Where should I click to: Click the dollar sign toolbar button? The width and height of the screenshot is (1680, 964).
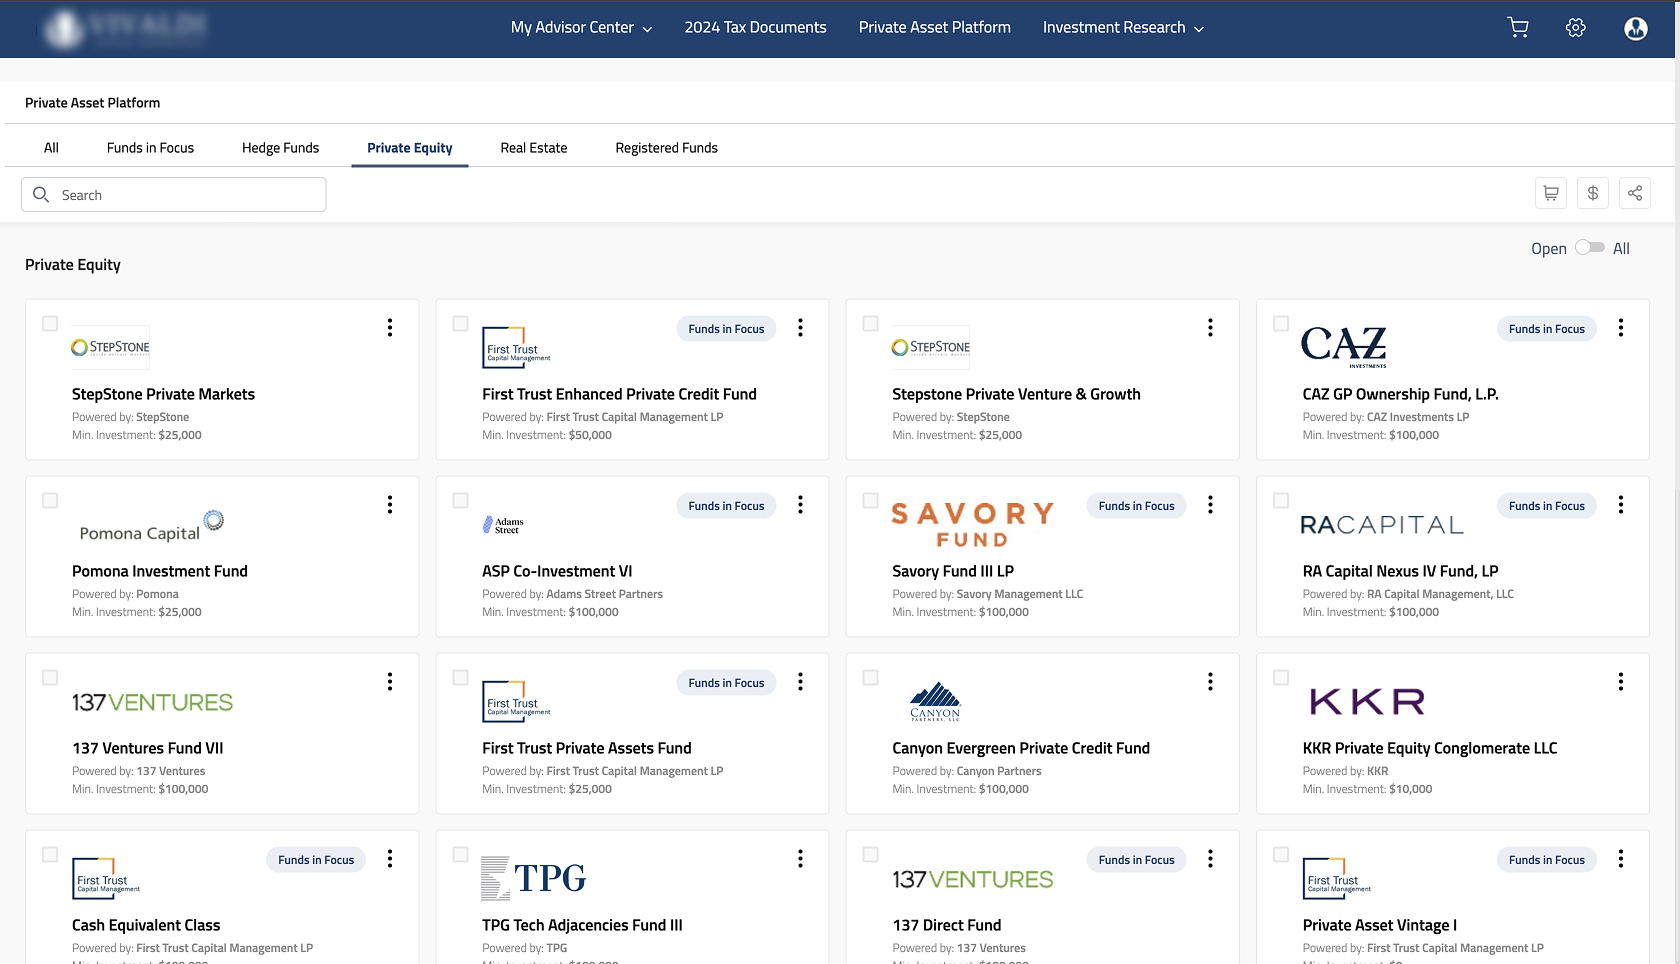pyautogui.click(x=1593, y=193)
